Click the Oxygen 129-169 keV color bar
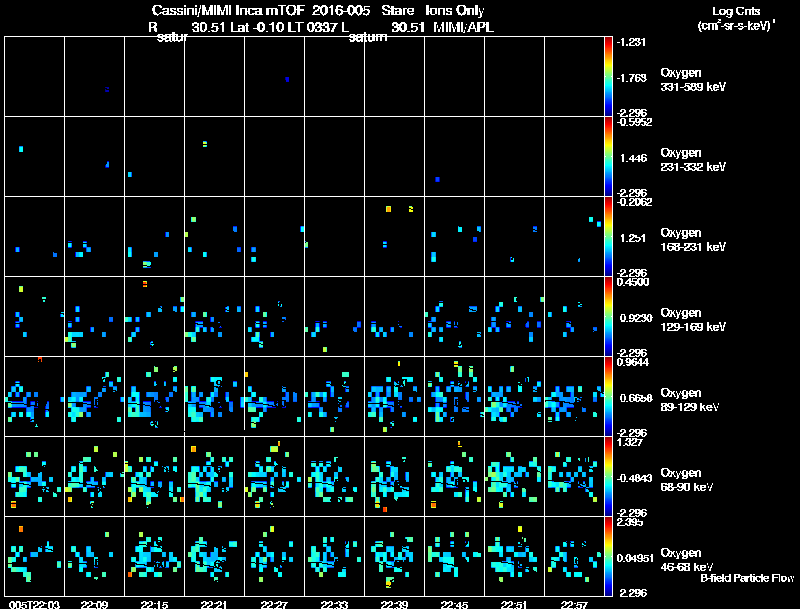Screen dimensions: 800x609 pyautogui.click(x=608, y=316)
